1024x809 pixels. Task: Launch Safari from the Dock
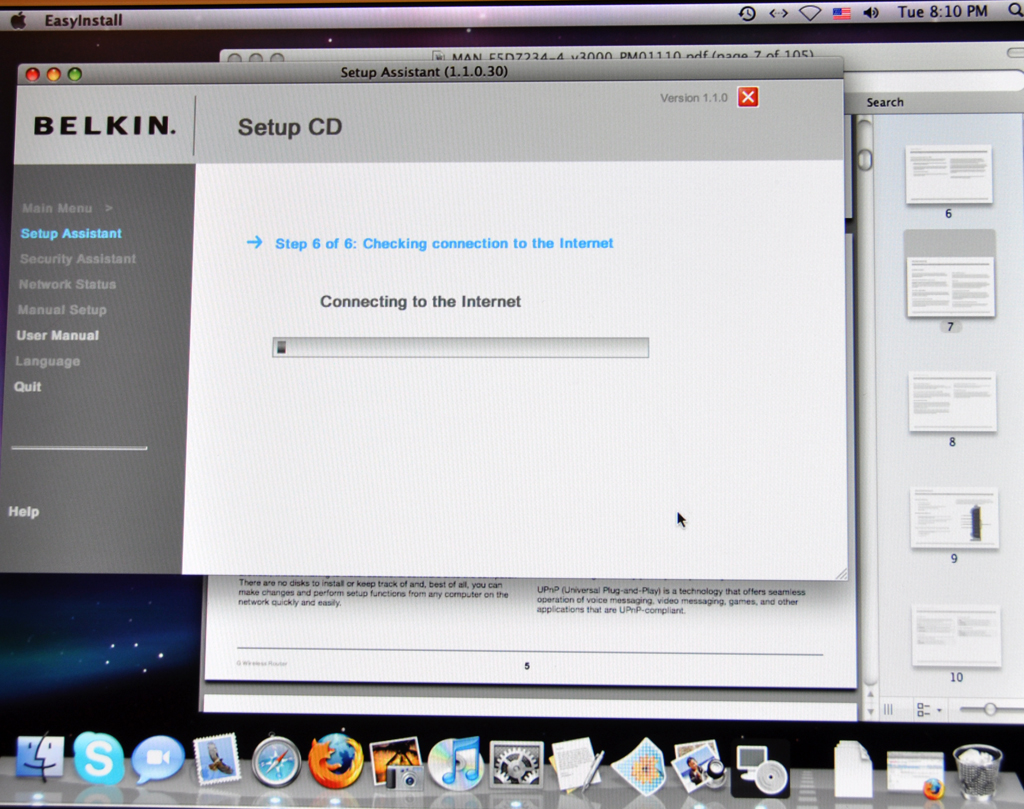pos(276,760)
